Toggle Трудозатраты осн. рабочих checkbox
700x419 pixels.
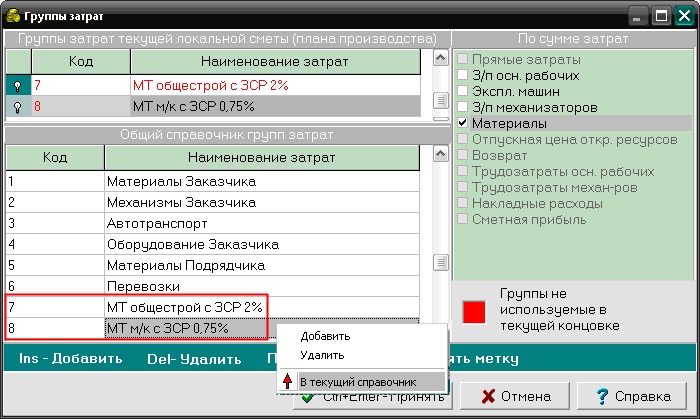[462, 171]
